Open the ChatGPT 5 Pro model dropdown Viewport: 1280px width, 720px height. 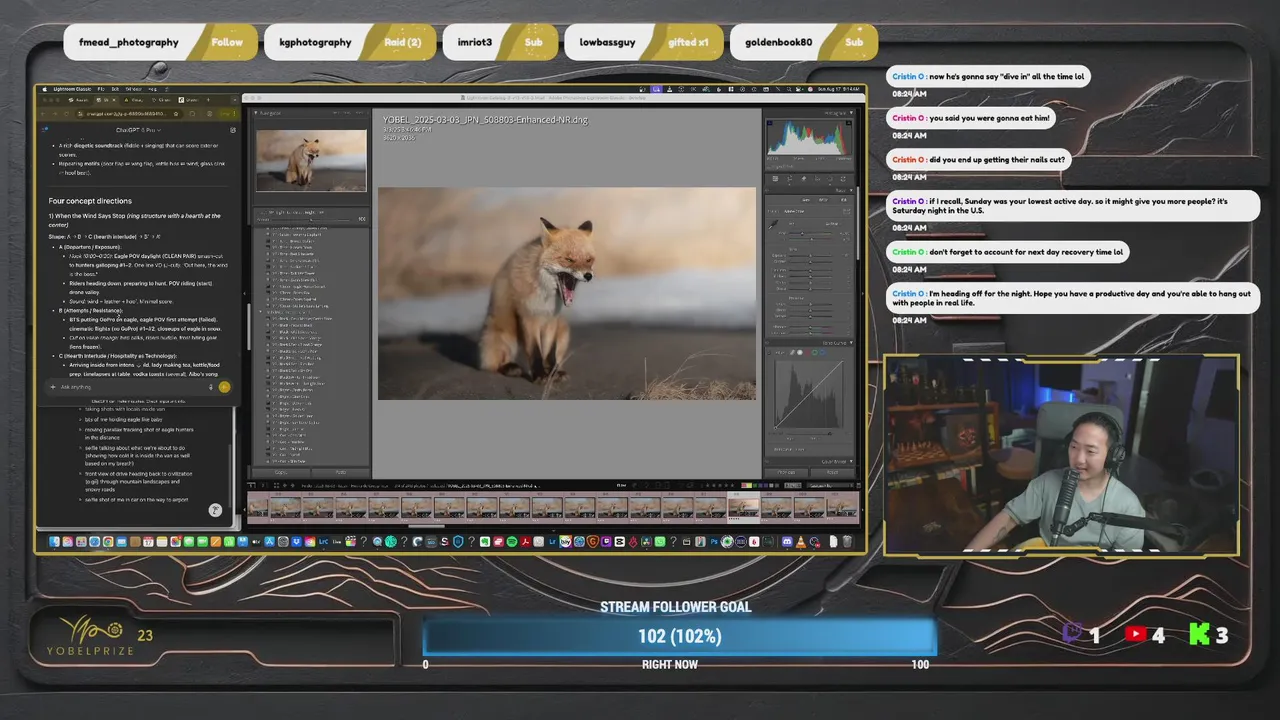(x=139, y=130)
